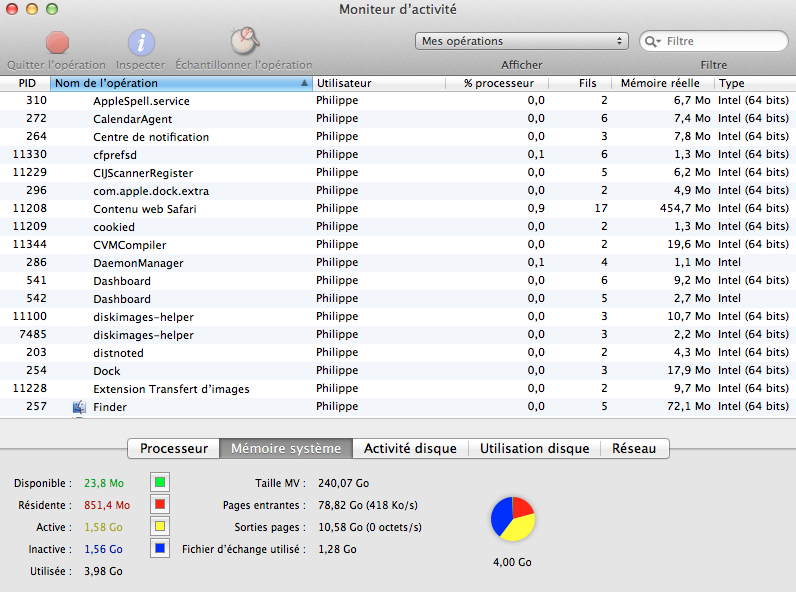Click Pages entrantes value 78,82 Go

tap(368, 505)
